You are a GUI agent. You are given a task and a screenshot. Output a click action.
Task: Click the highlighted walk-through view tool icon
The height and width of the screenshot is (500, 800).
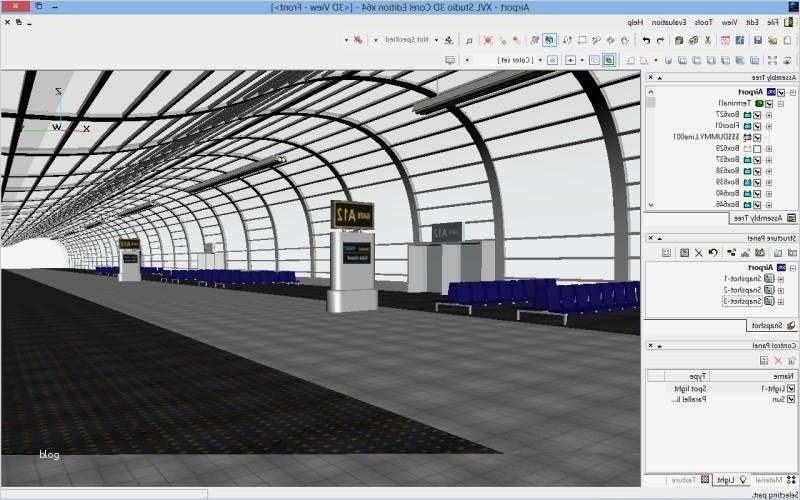pyautogui.click(x=549, y=40)
